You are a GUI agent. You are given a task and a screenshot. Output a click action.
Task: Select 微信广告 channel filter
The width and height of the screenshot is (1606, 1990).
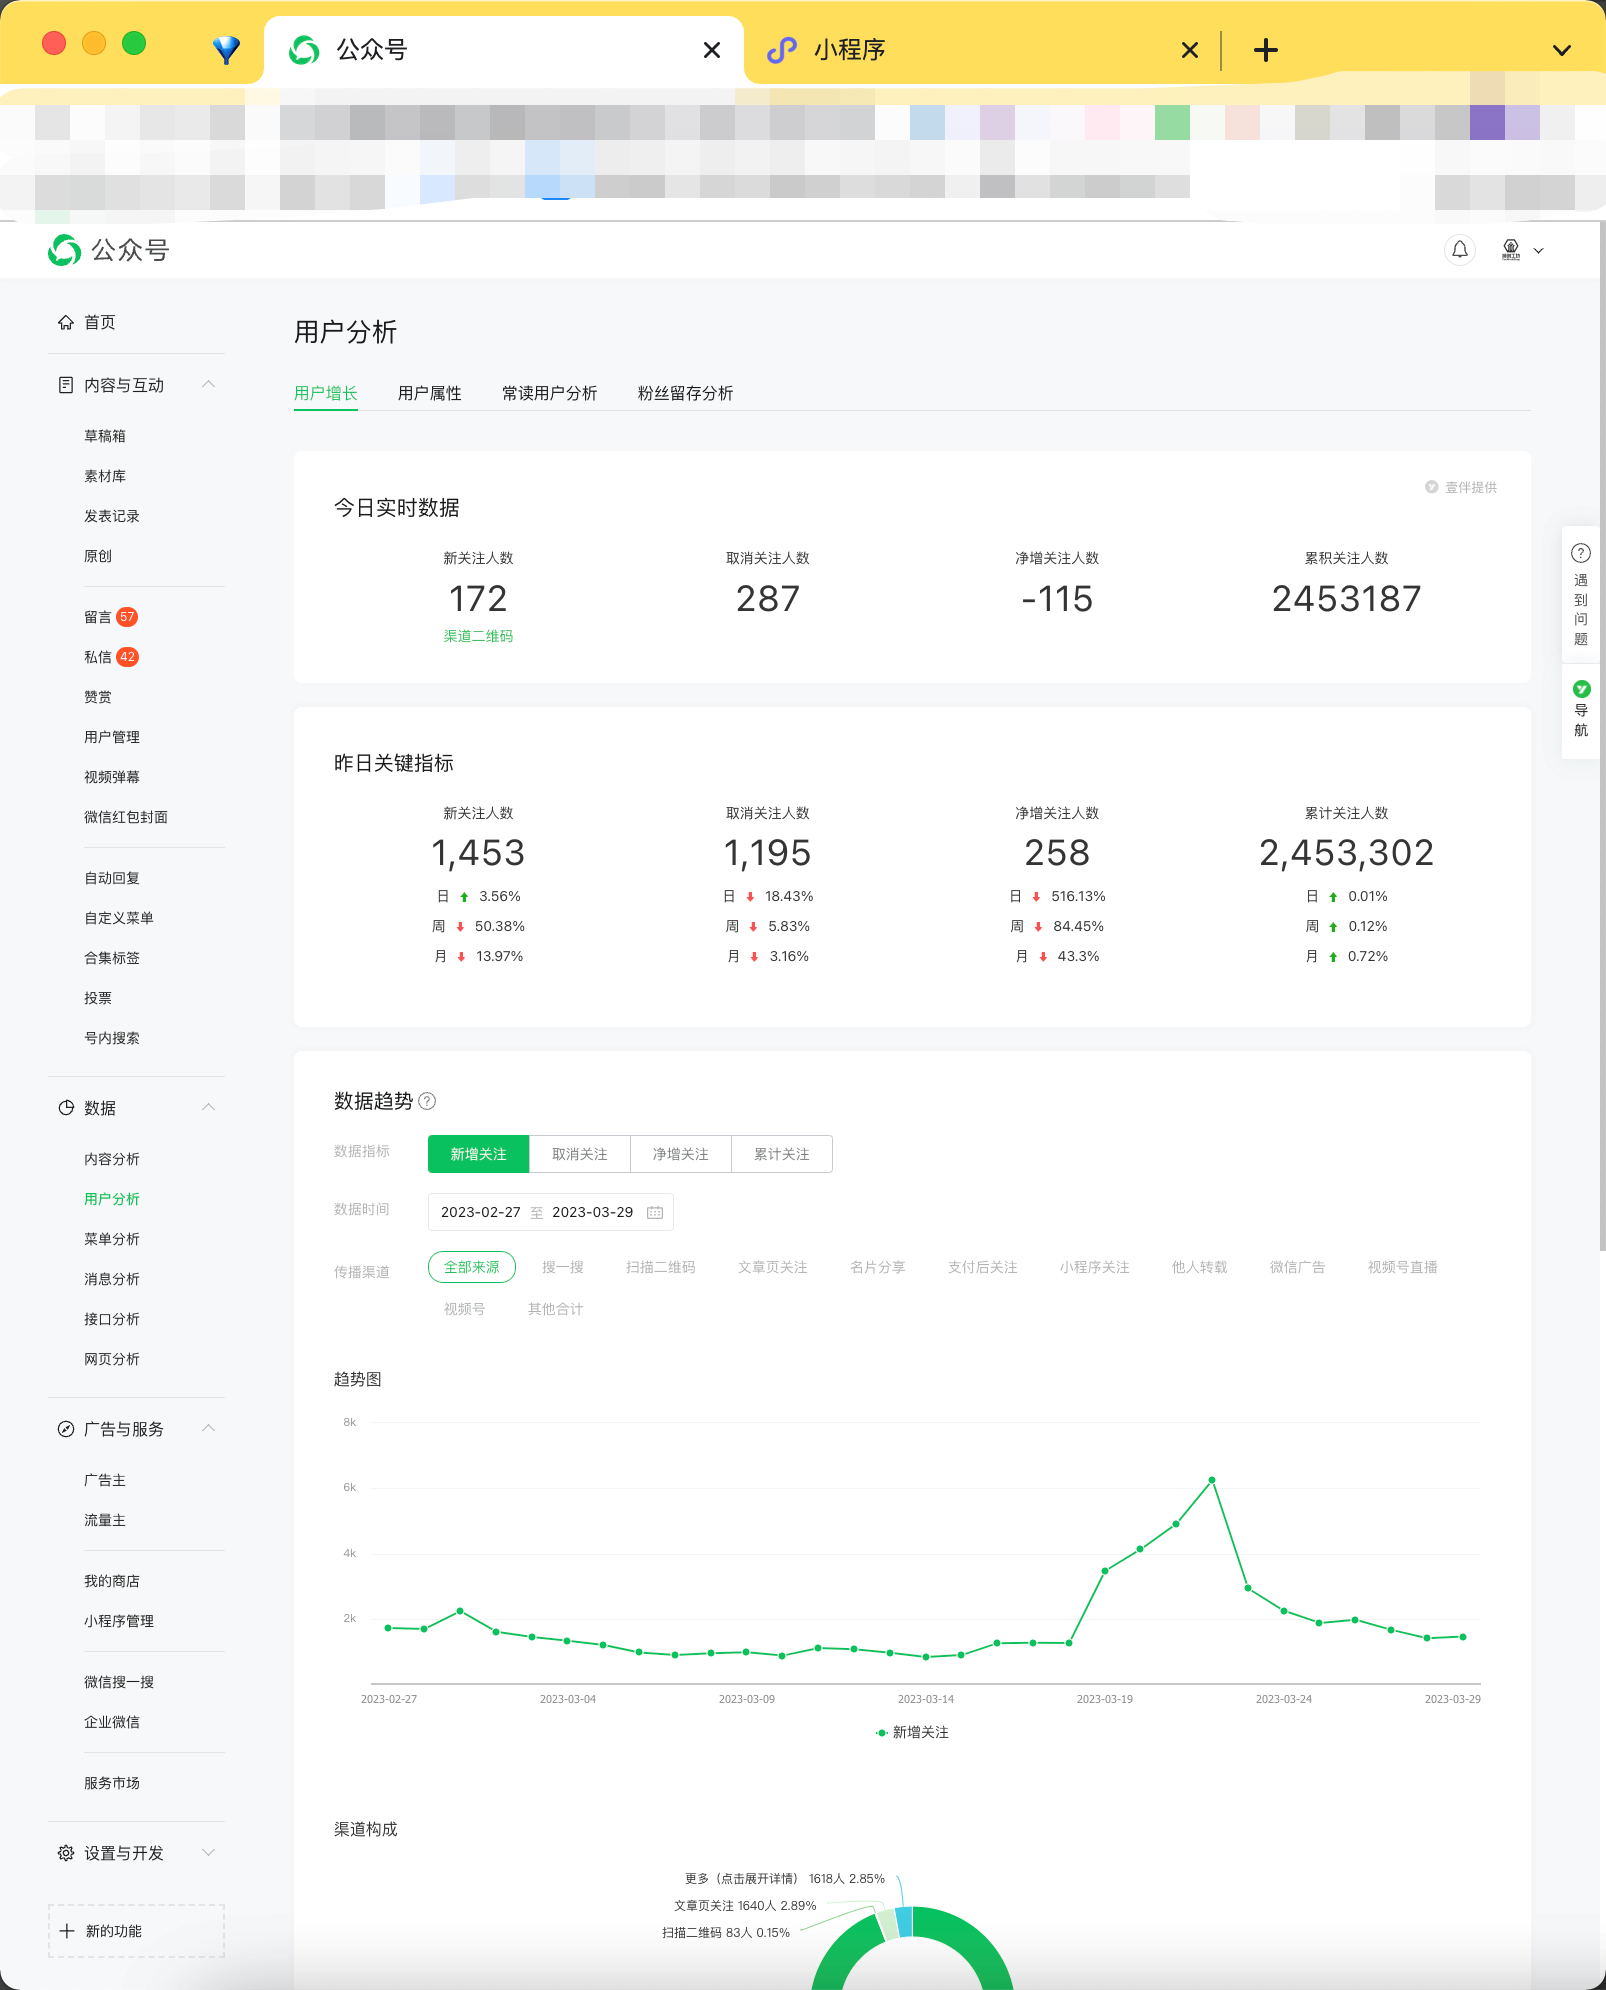(1298, 1267)
